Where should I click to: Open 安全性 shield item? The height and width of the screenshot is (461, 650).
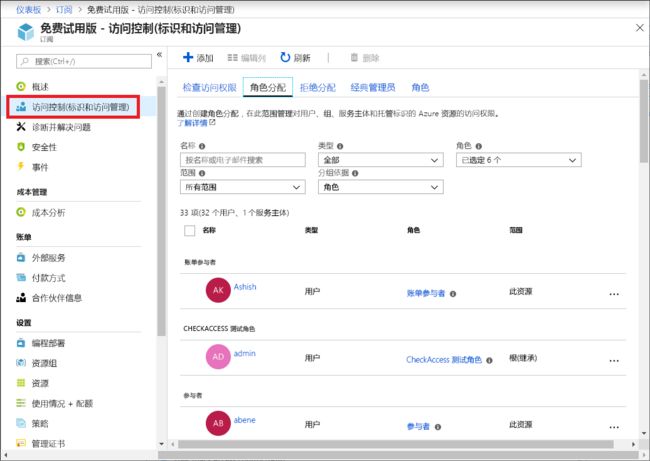tap(37, 147)
